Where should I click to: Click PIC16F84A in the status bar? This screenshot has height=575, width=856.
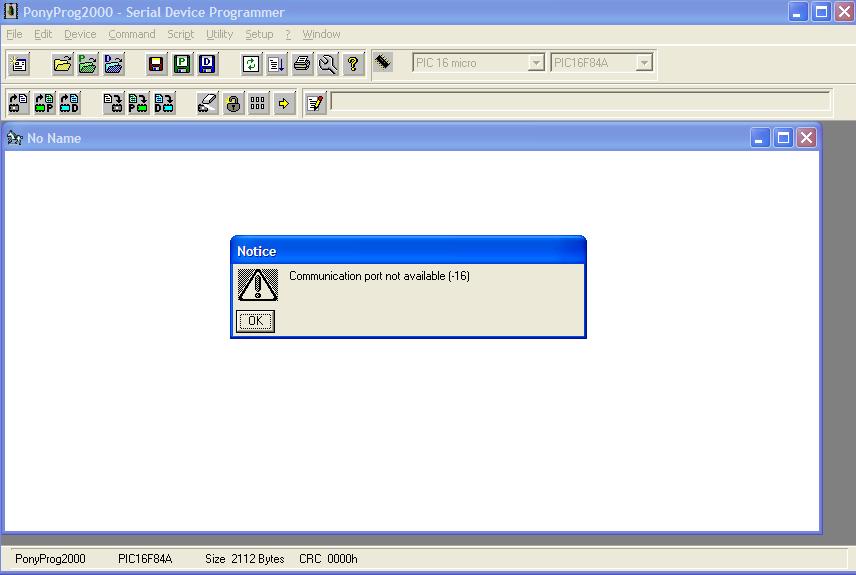[x=145, y=559]
